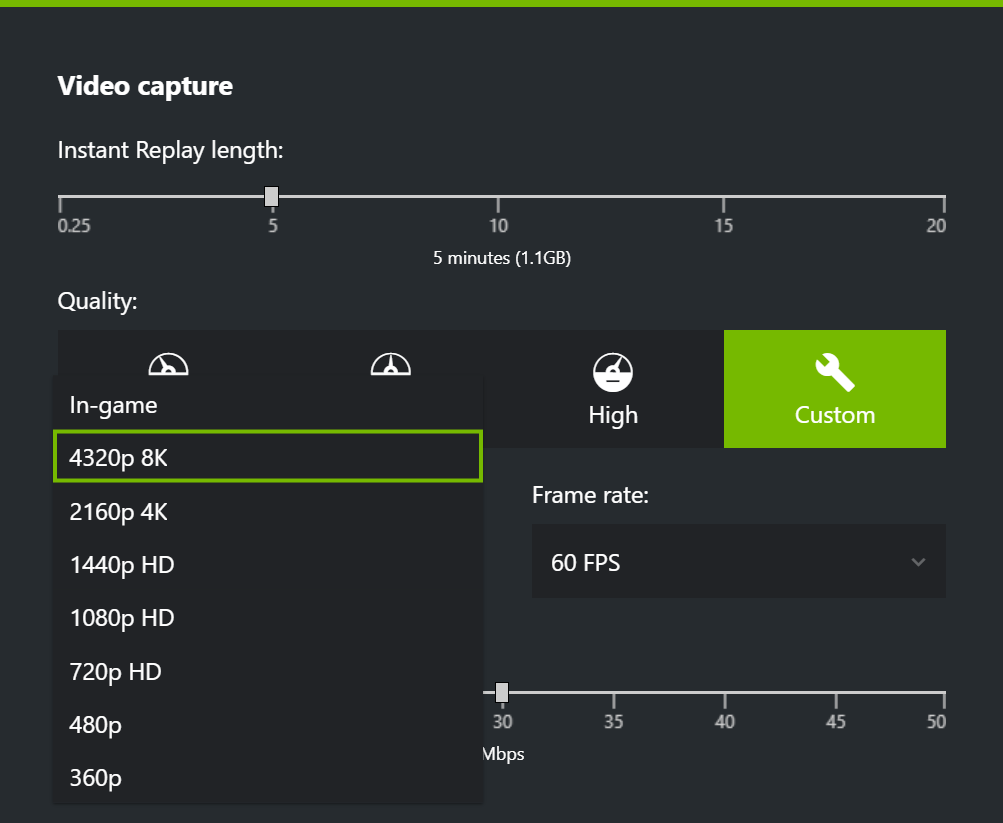Open the Frame rate 60 FPS dropdown
Screen dimensions: 1003x823
click(739, 561)
